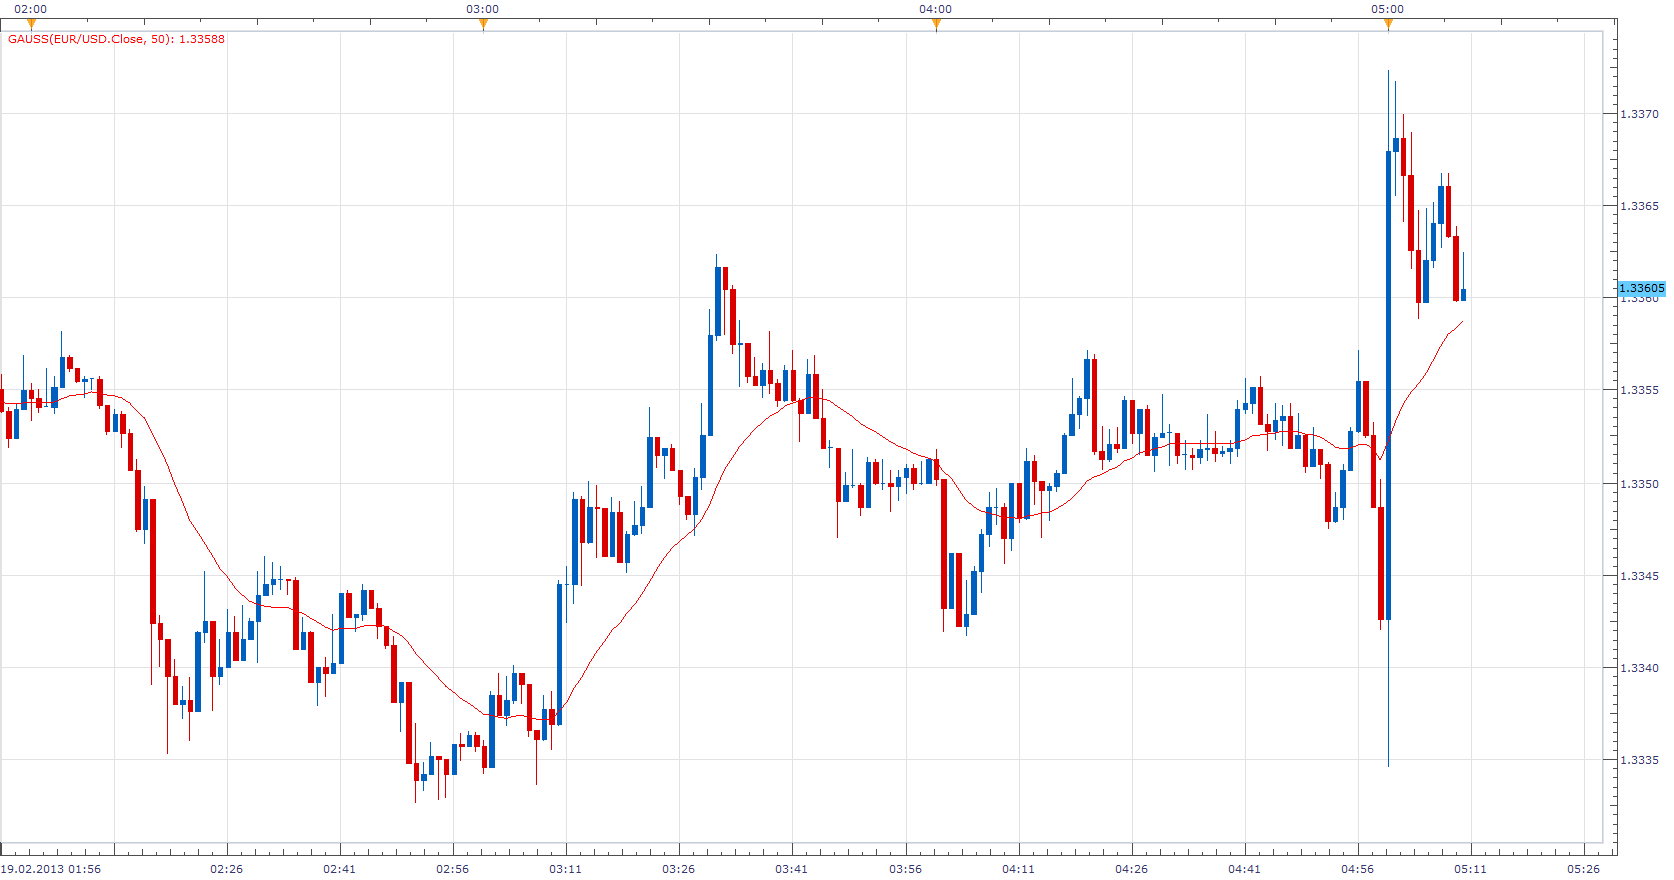Screen dimensions: 1674x880
Task: Click the 05:00 hour marker triangle
Action: [x=1388, y=24]
